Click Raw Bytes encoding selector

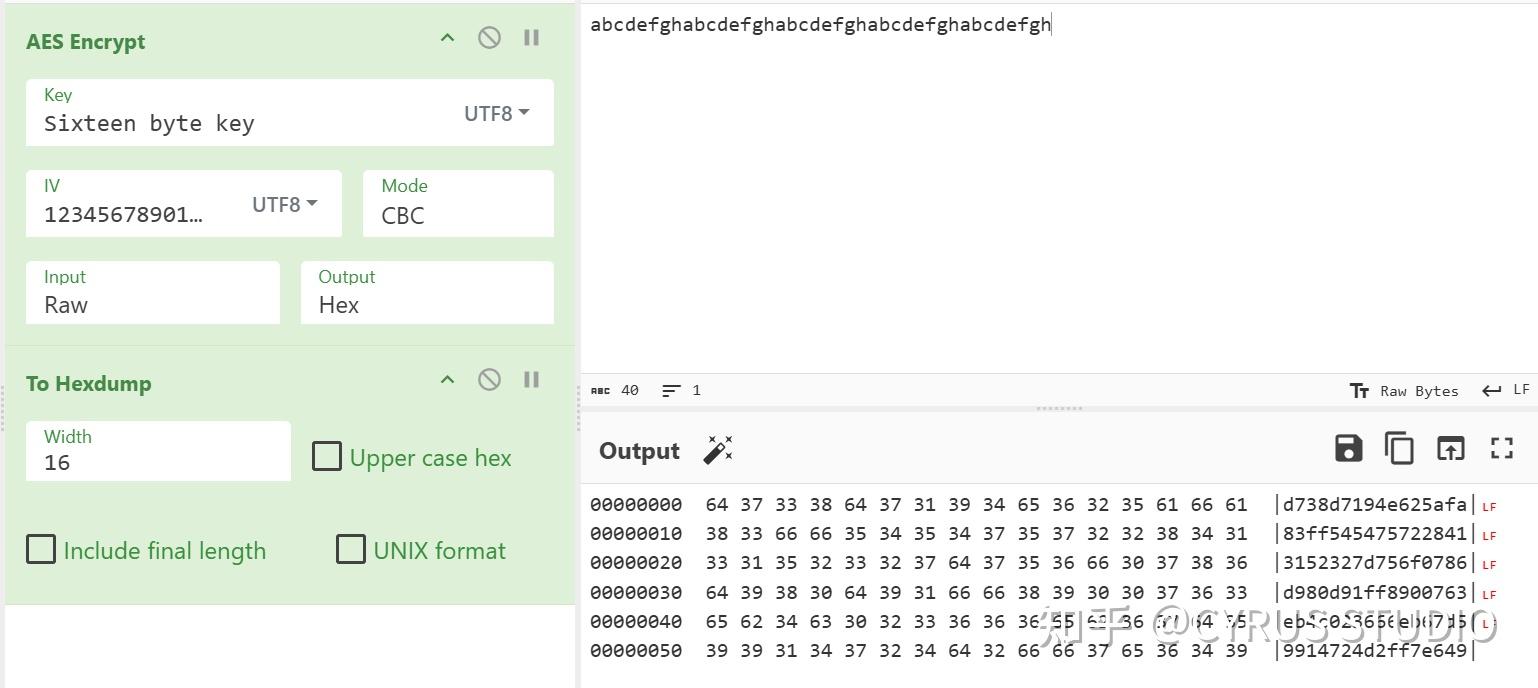1405,391
